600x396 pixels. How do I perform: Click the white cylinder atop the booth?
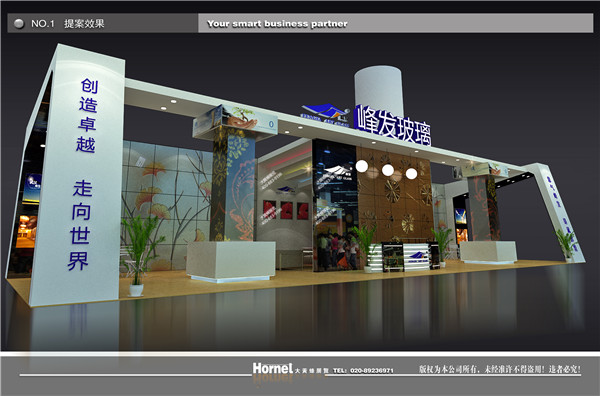[x=378, y=90]
